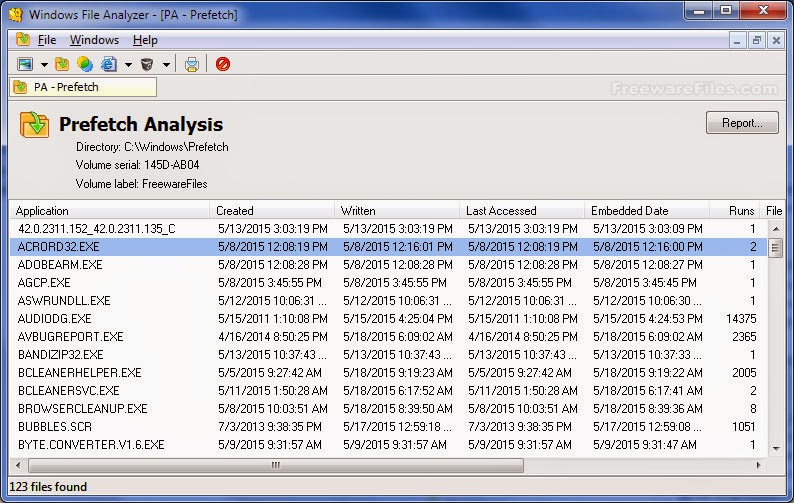Select the BCLEANERHELPER.EXE entry
Viewport: 794px width, 503px height.
80,373
